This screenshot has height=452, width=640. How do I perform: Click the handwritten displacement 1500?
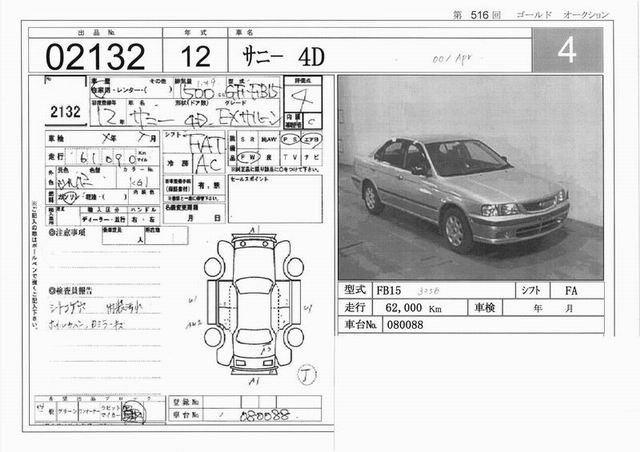tap(199, 92)
